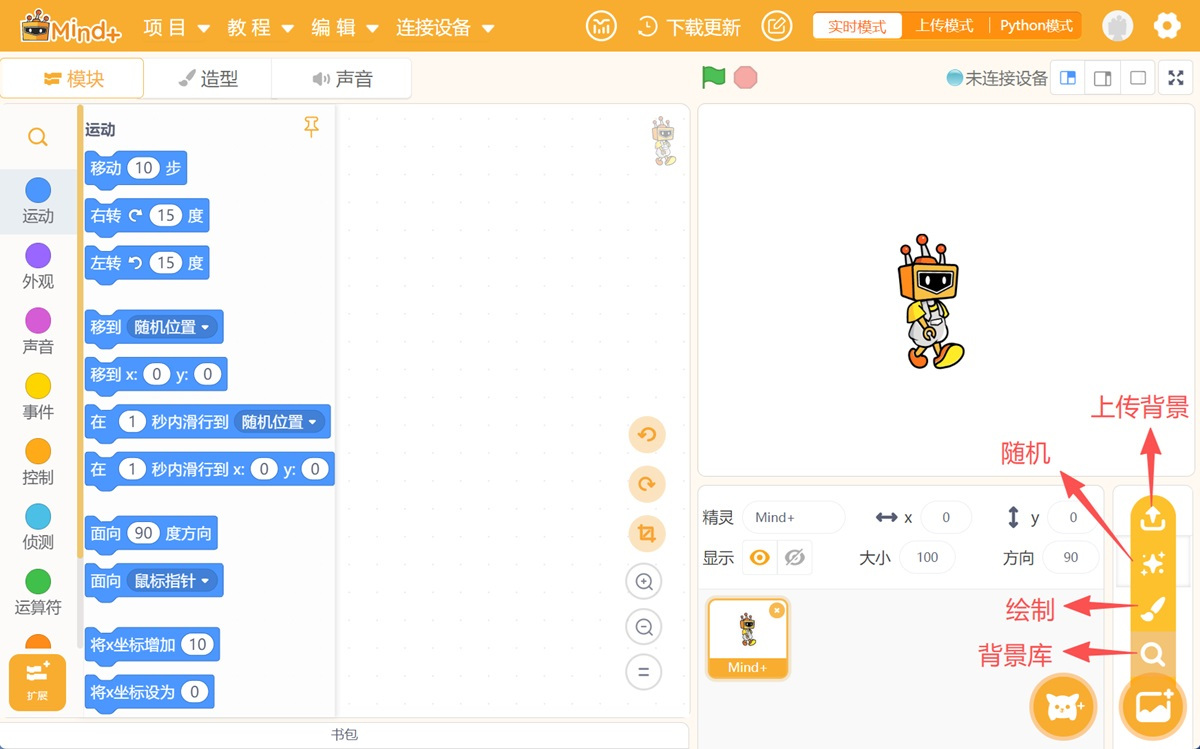Image resolution: width=1200 pixels, height=749 pixels.
Task: Switch to the 造型 costumes tab
Action: point(208,79)
